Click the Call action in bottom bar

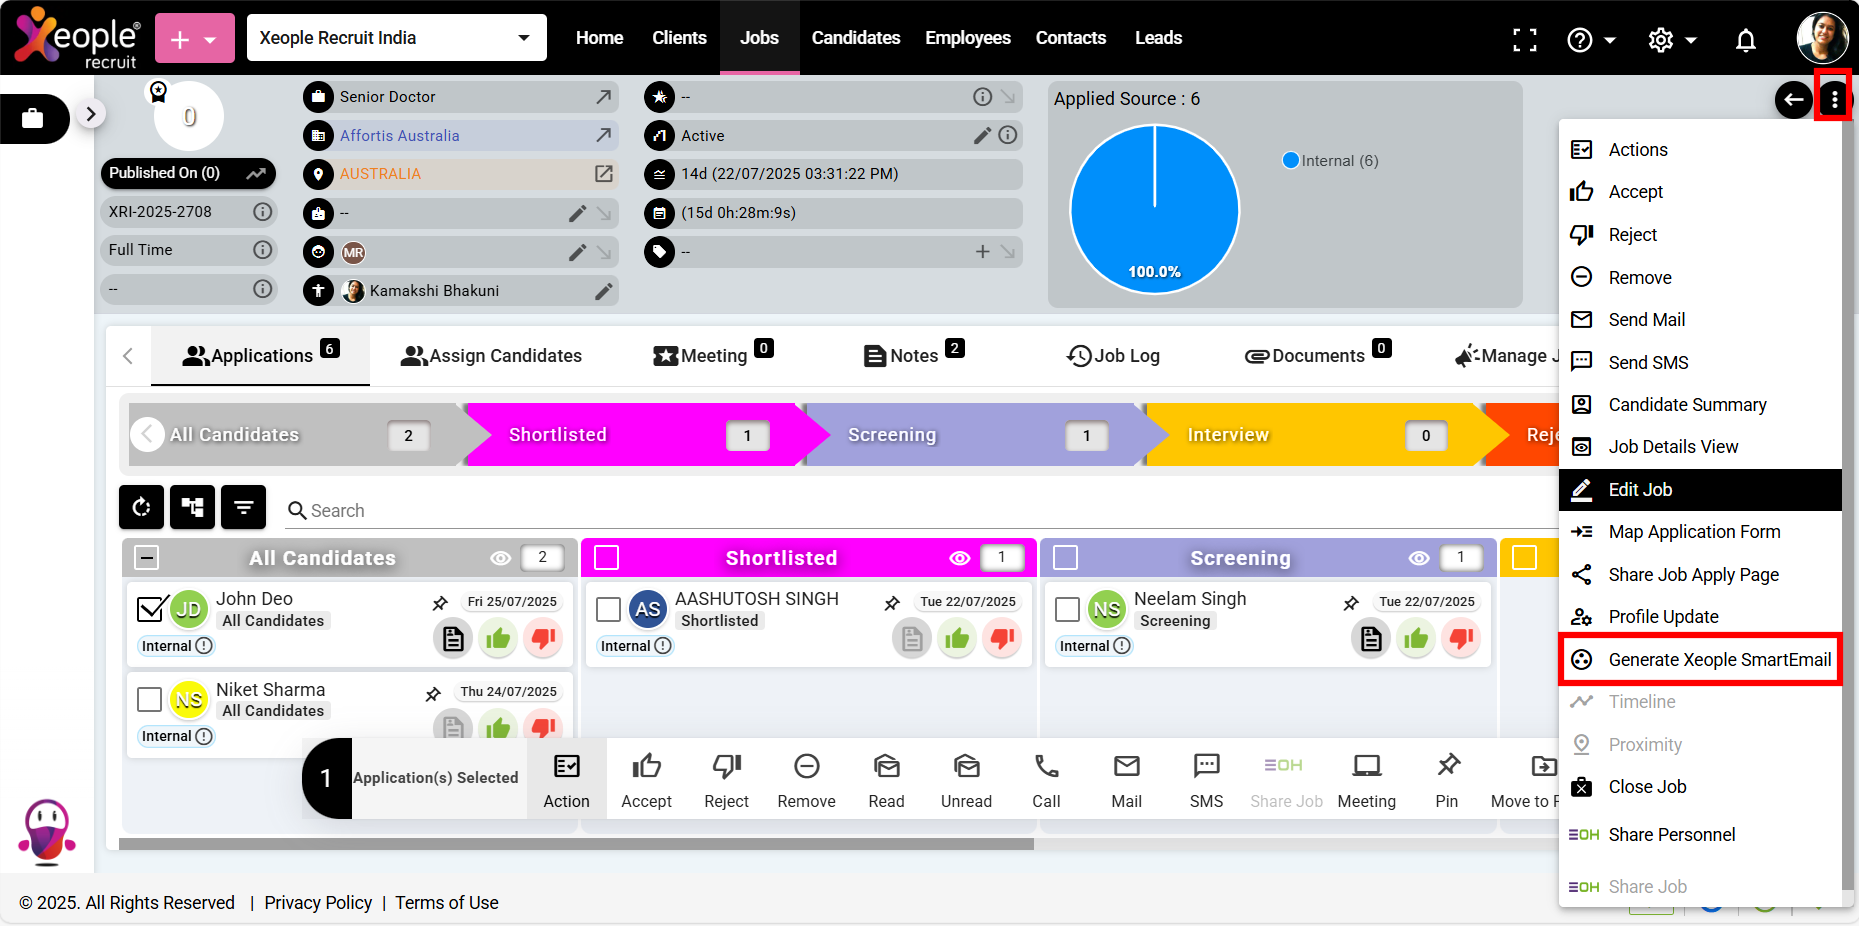(1046, 780)
